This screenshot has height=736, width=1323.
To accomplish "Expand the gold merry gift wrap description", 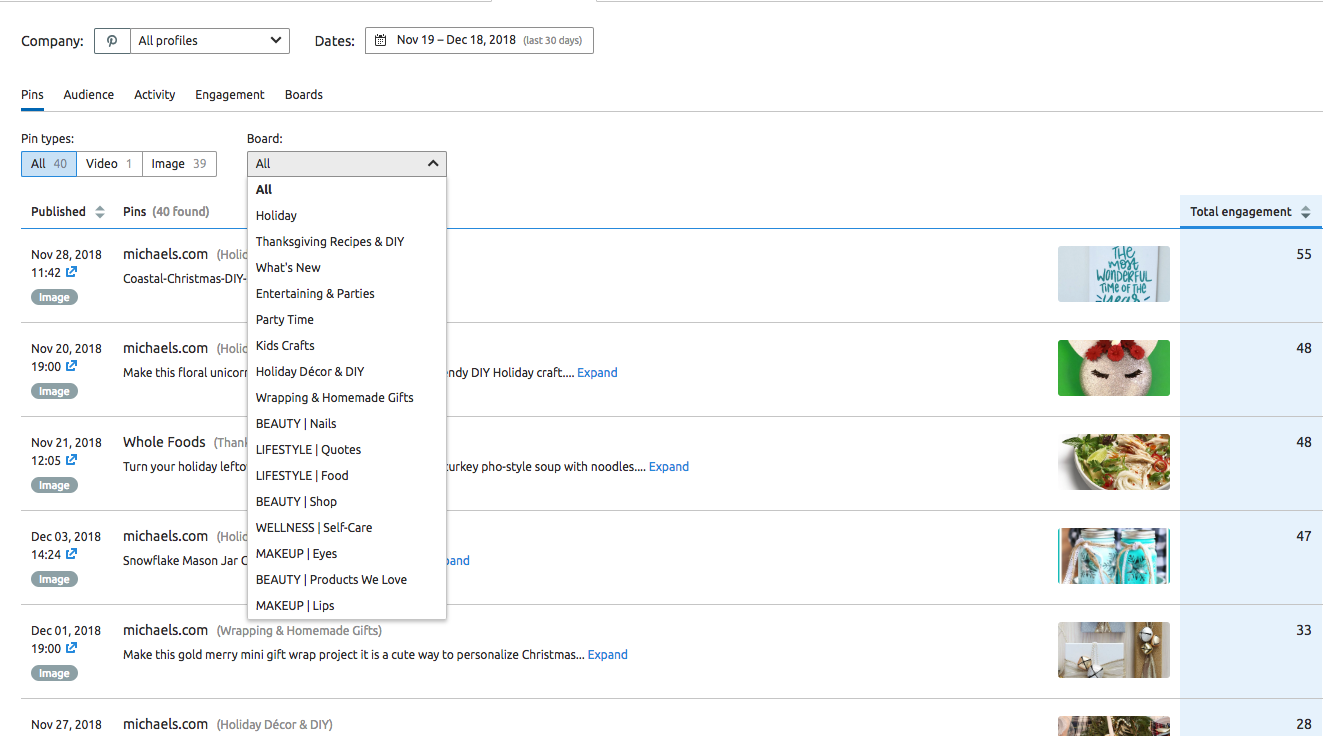I will coord(608,655).
